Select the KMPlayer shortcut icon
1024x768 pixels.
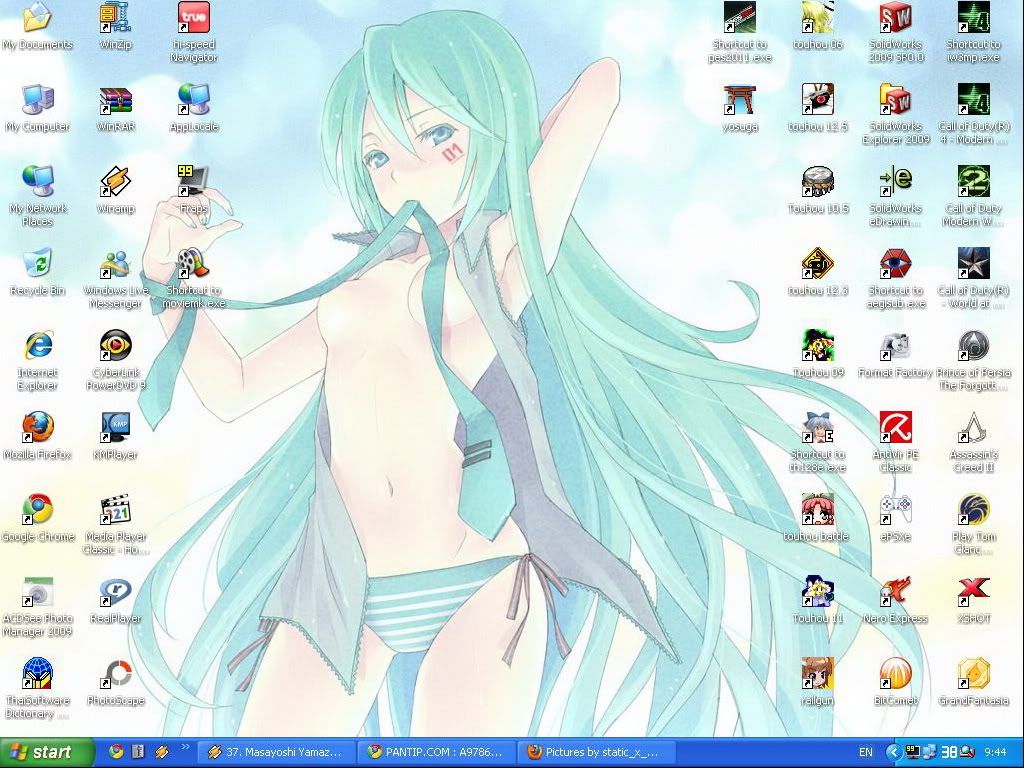[x=116, y=427]
